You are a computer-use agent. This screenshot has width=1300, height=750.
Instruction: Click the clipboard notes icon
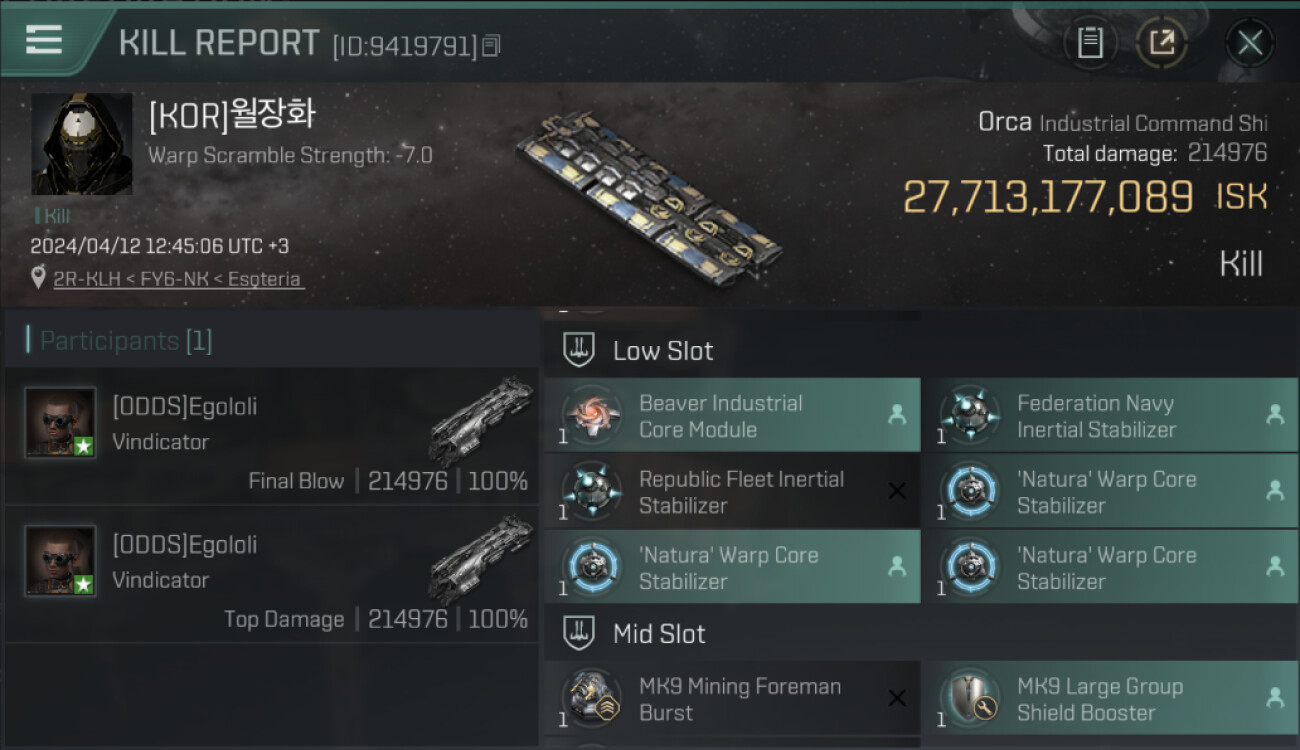[x=1090, y=42]
